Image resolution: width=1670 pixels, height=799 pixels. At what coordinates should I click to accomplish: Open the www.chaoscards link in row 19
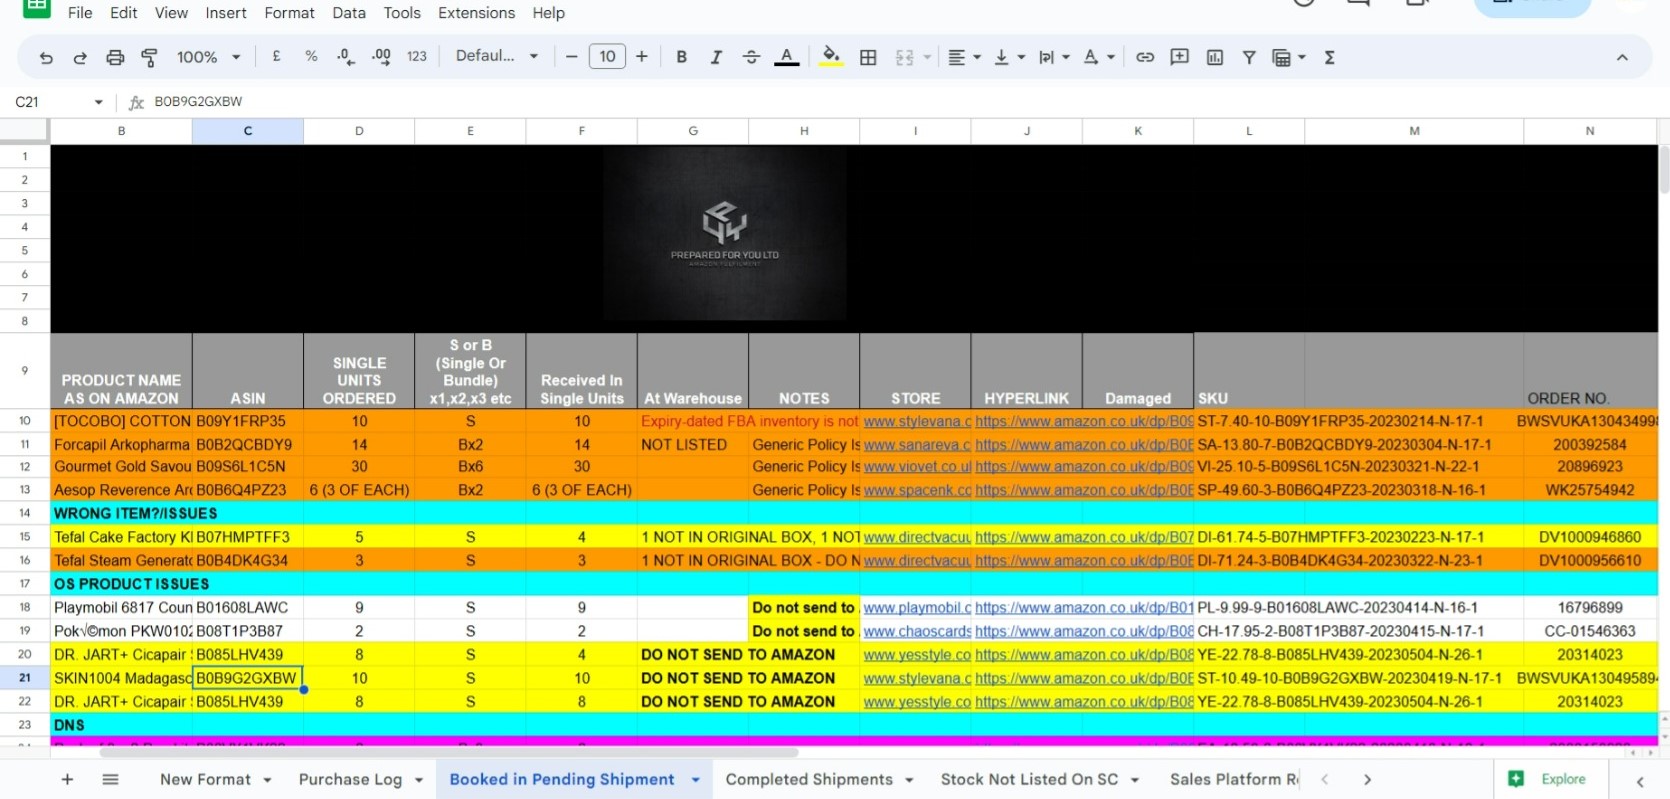tap(917, 631)
